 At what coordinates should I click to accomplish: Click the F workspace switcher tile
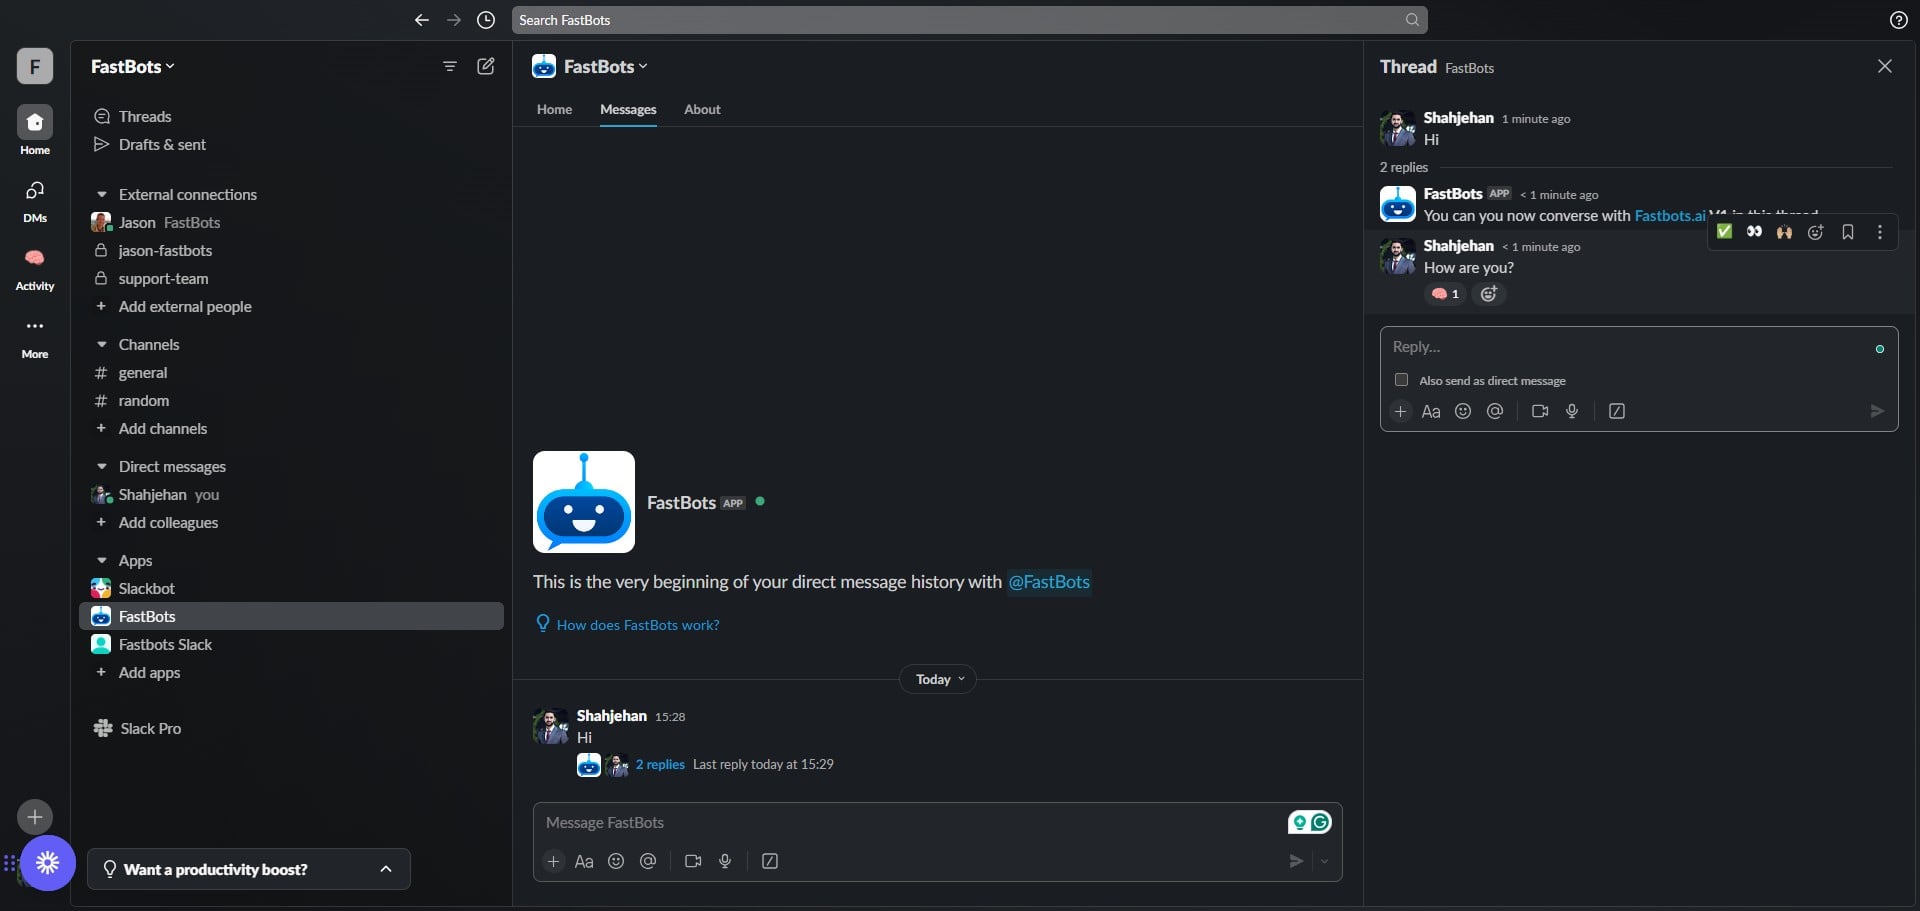point(35,66)
